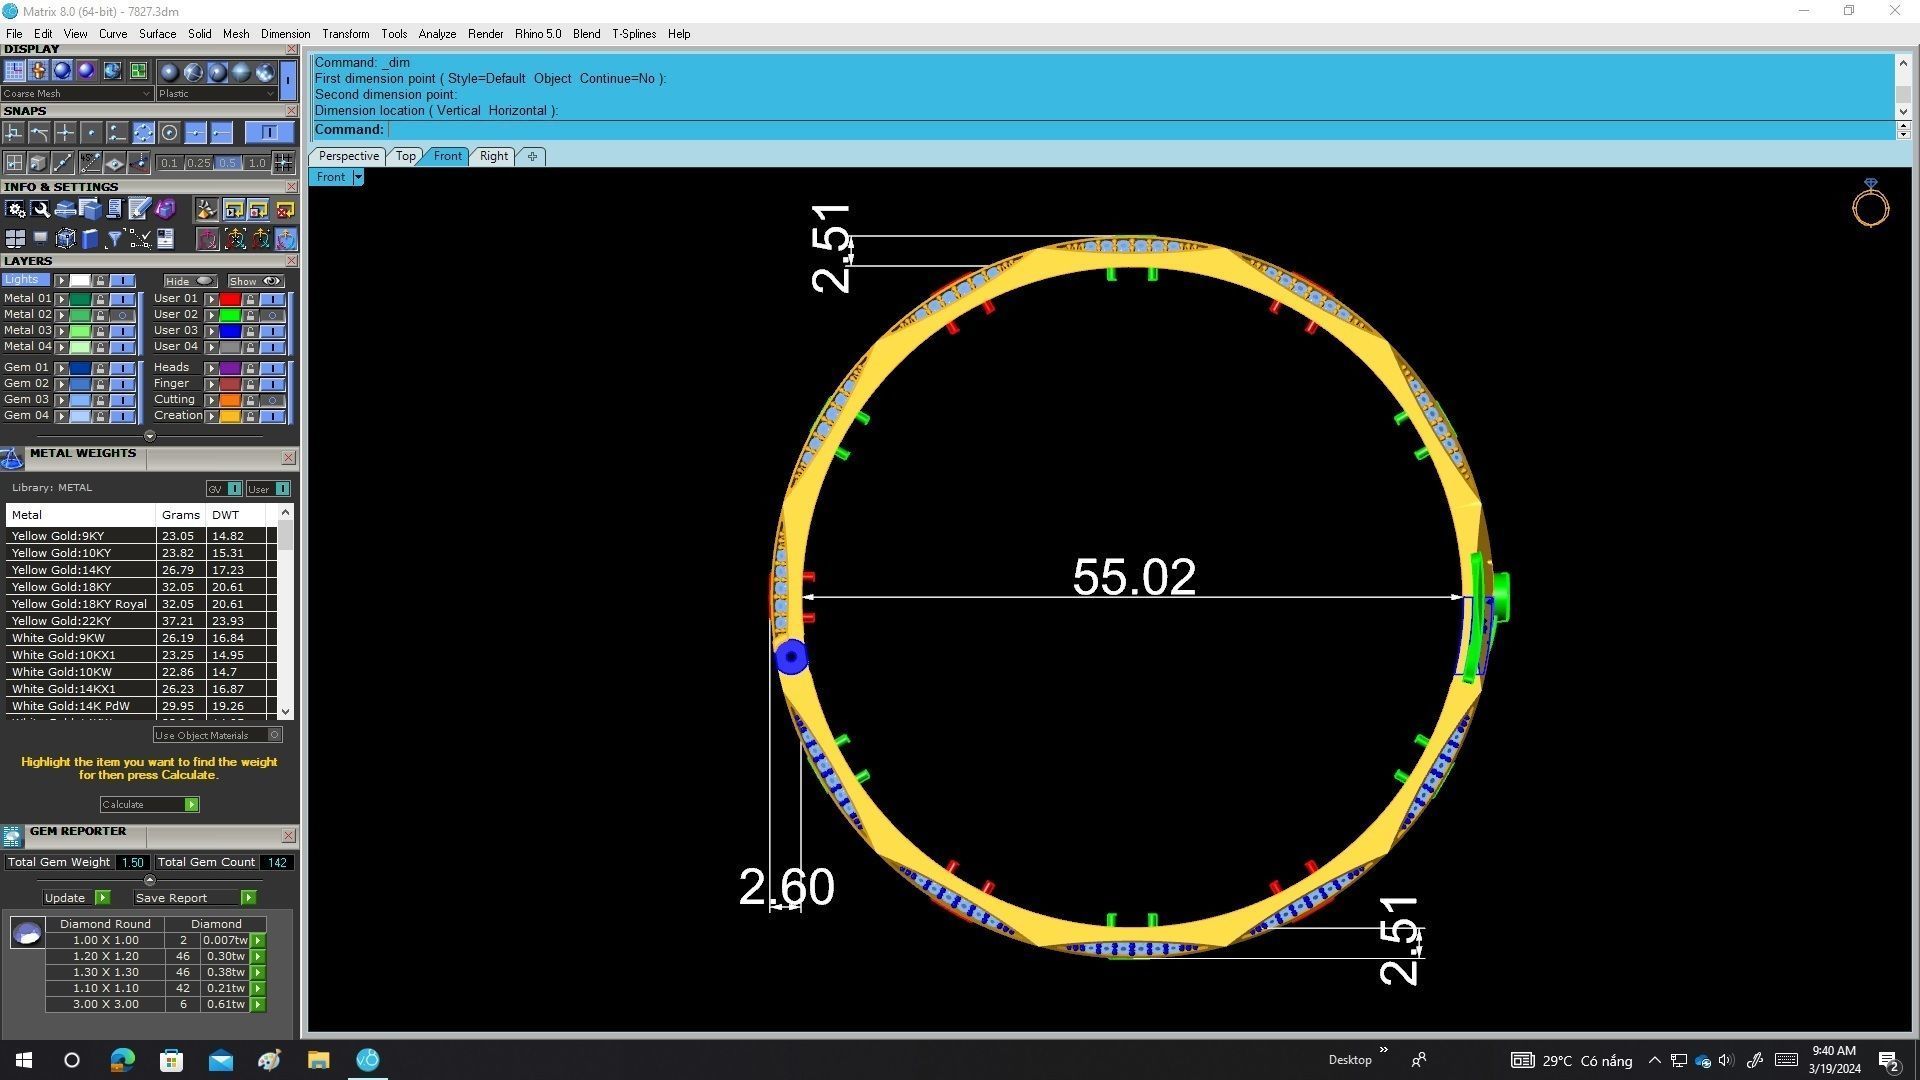1920x1080 pixels.
Task: Click into the Command input field
Action: pos(1140,130)
